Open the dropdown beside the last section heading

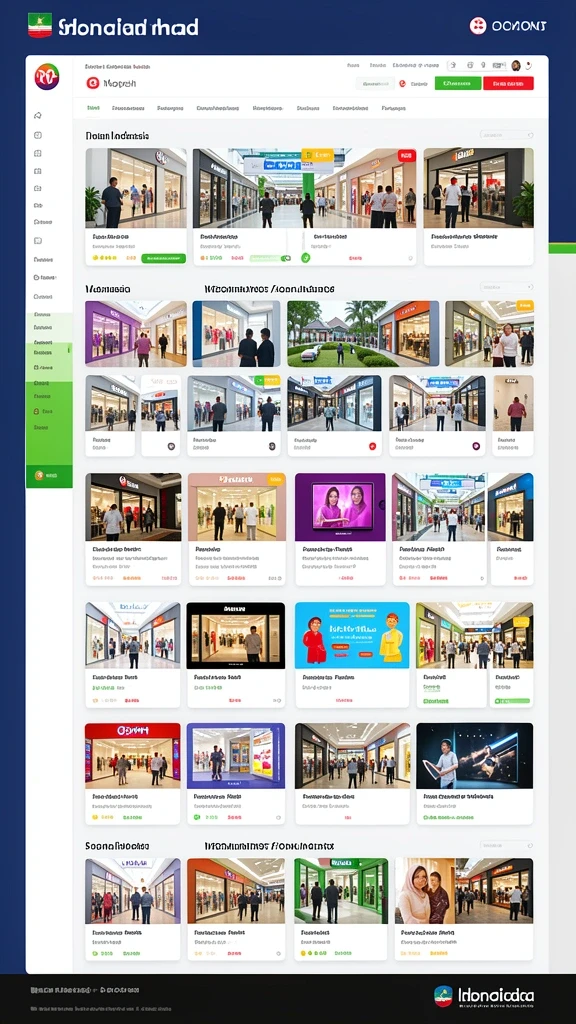(x=506, y=845)
